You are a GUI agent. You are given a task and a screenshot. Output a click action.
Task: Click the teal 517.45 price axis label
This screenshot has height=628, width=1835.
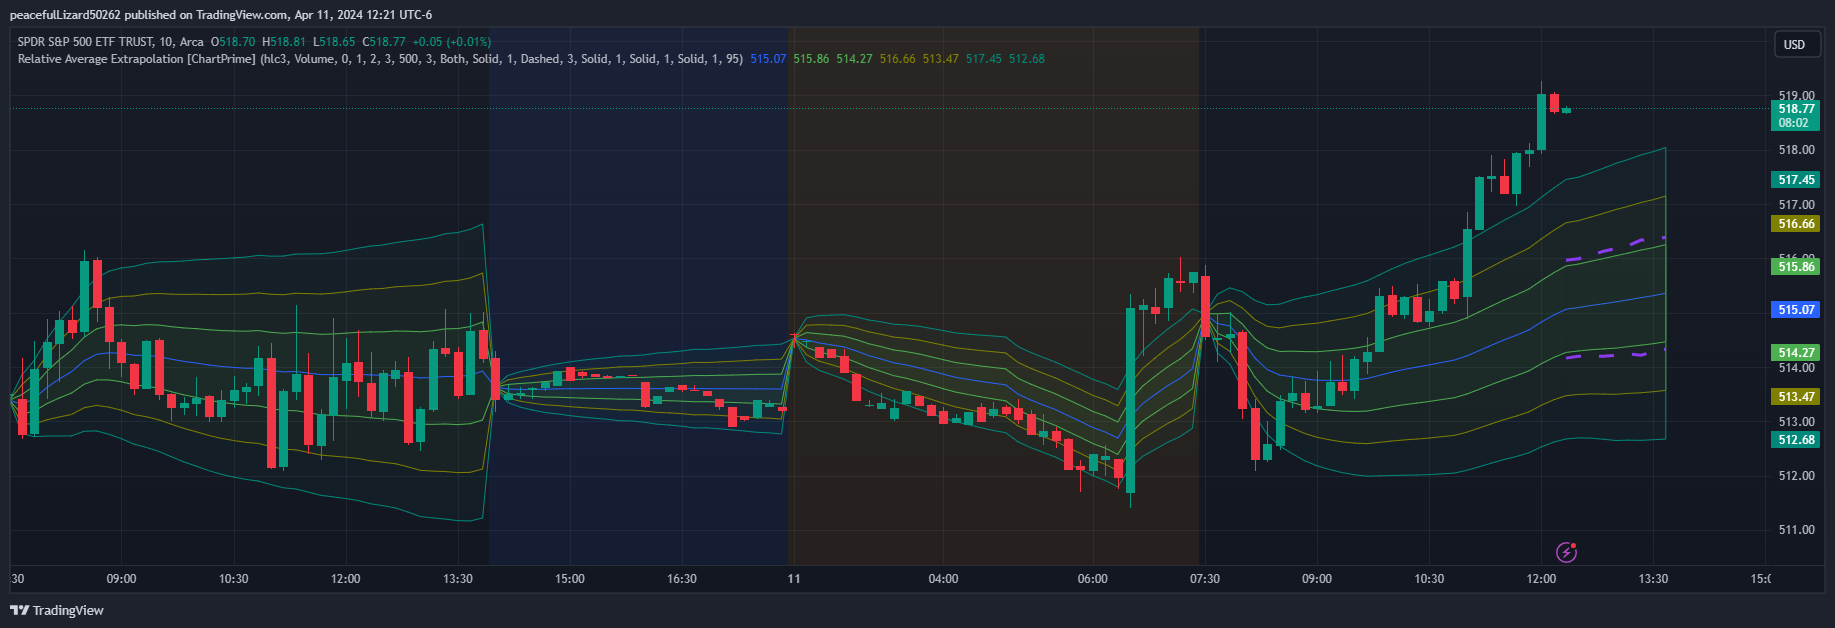click(1796, 180)
